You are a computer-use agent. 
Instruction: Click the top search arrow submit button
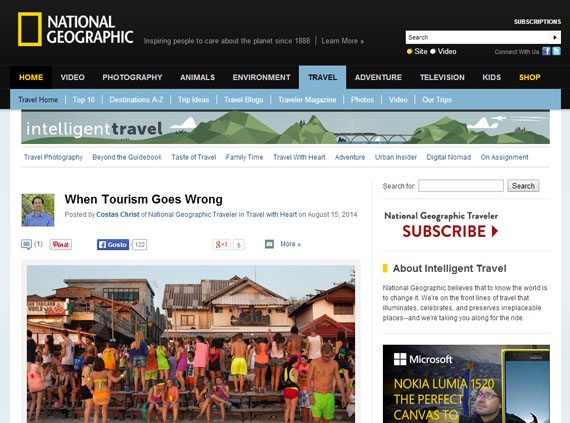pos(555,37)
